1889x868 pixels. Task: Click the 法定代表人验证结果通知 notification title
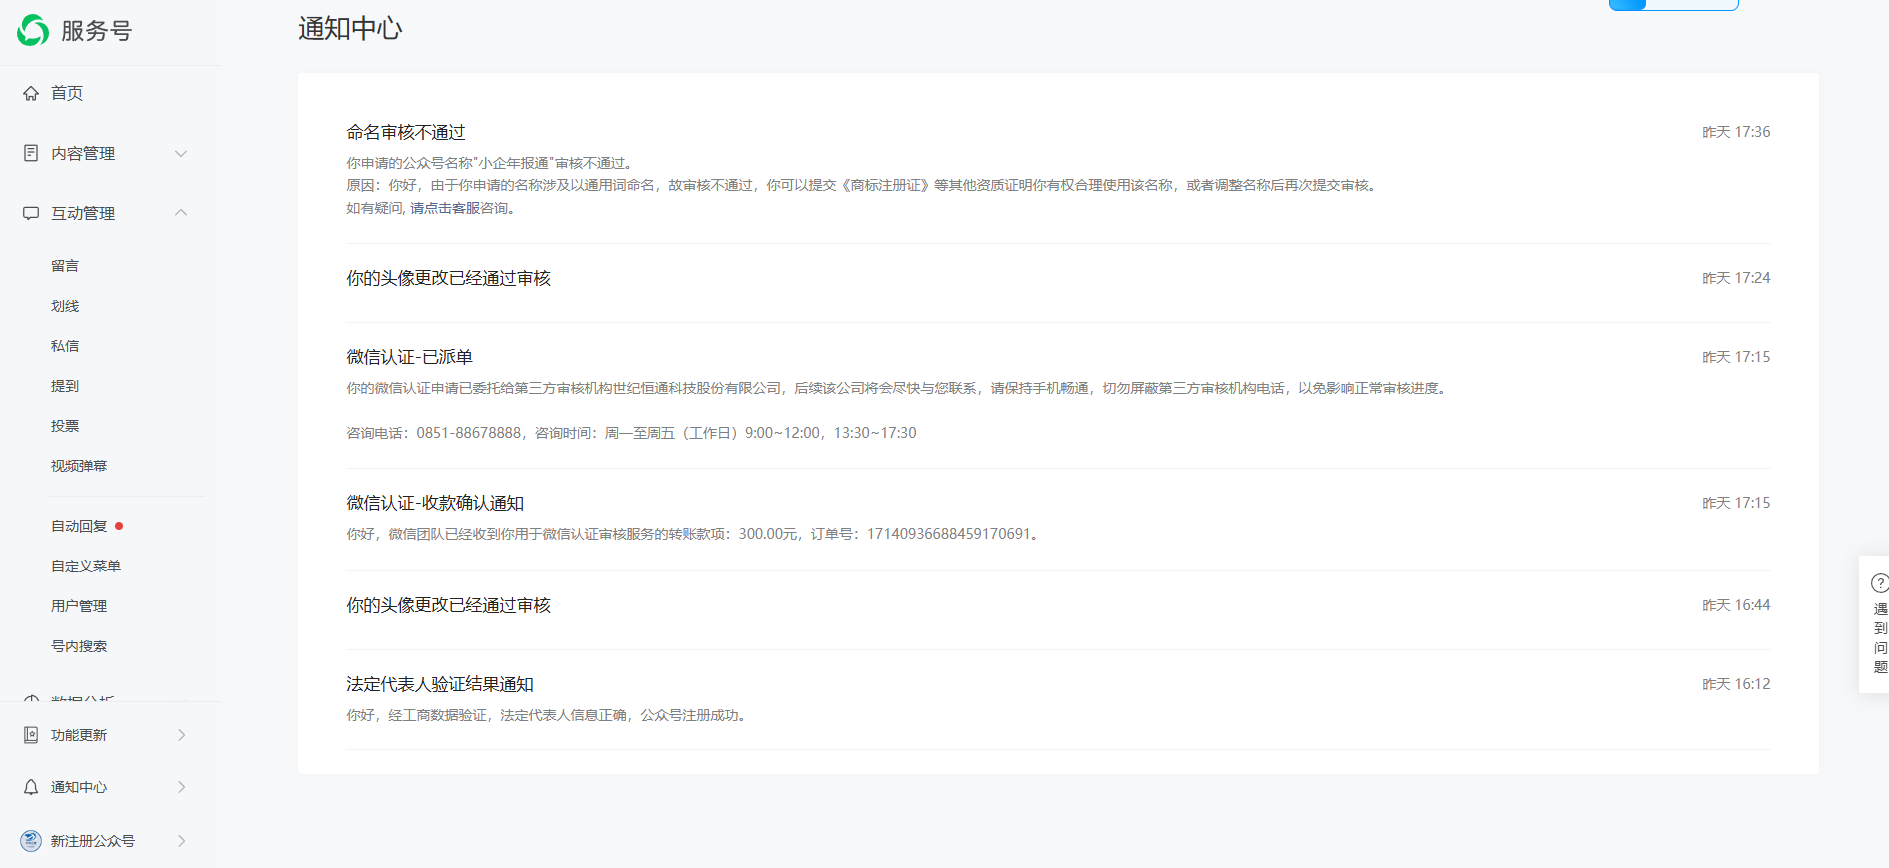(440, 684)
